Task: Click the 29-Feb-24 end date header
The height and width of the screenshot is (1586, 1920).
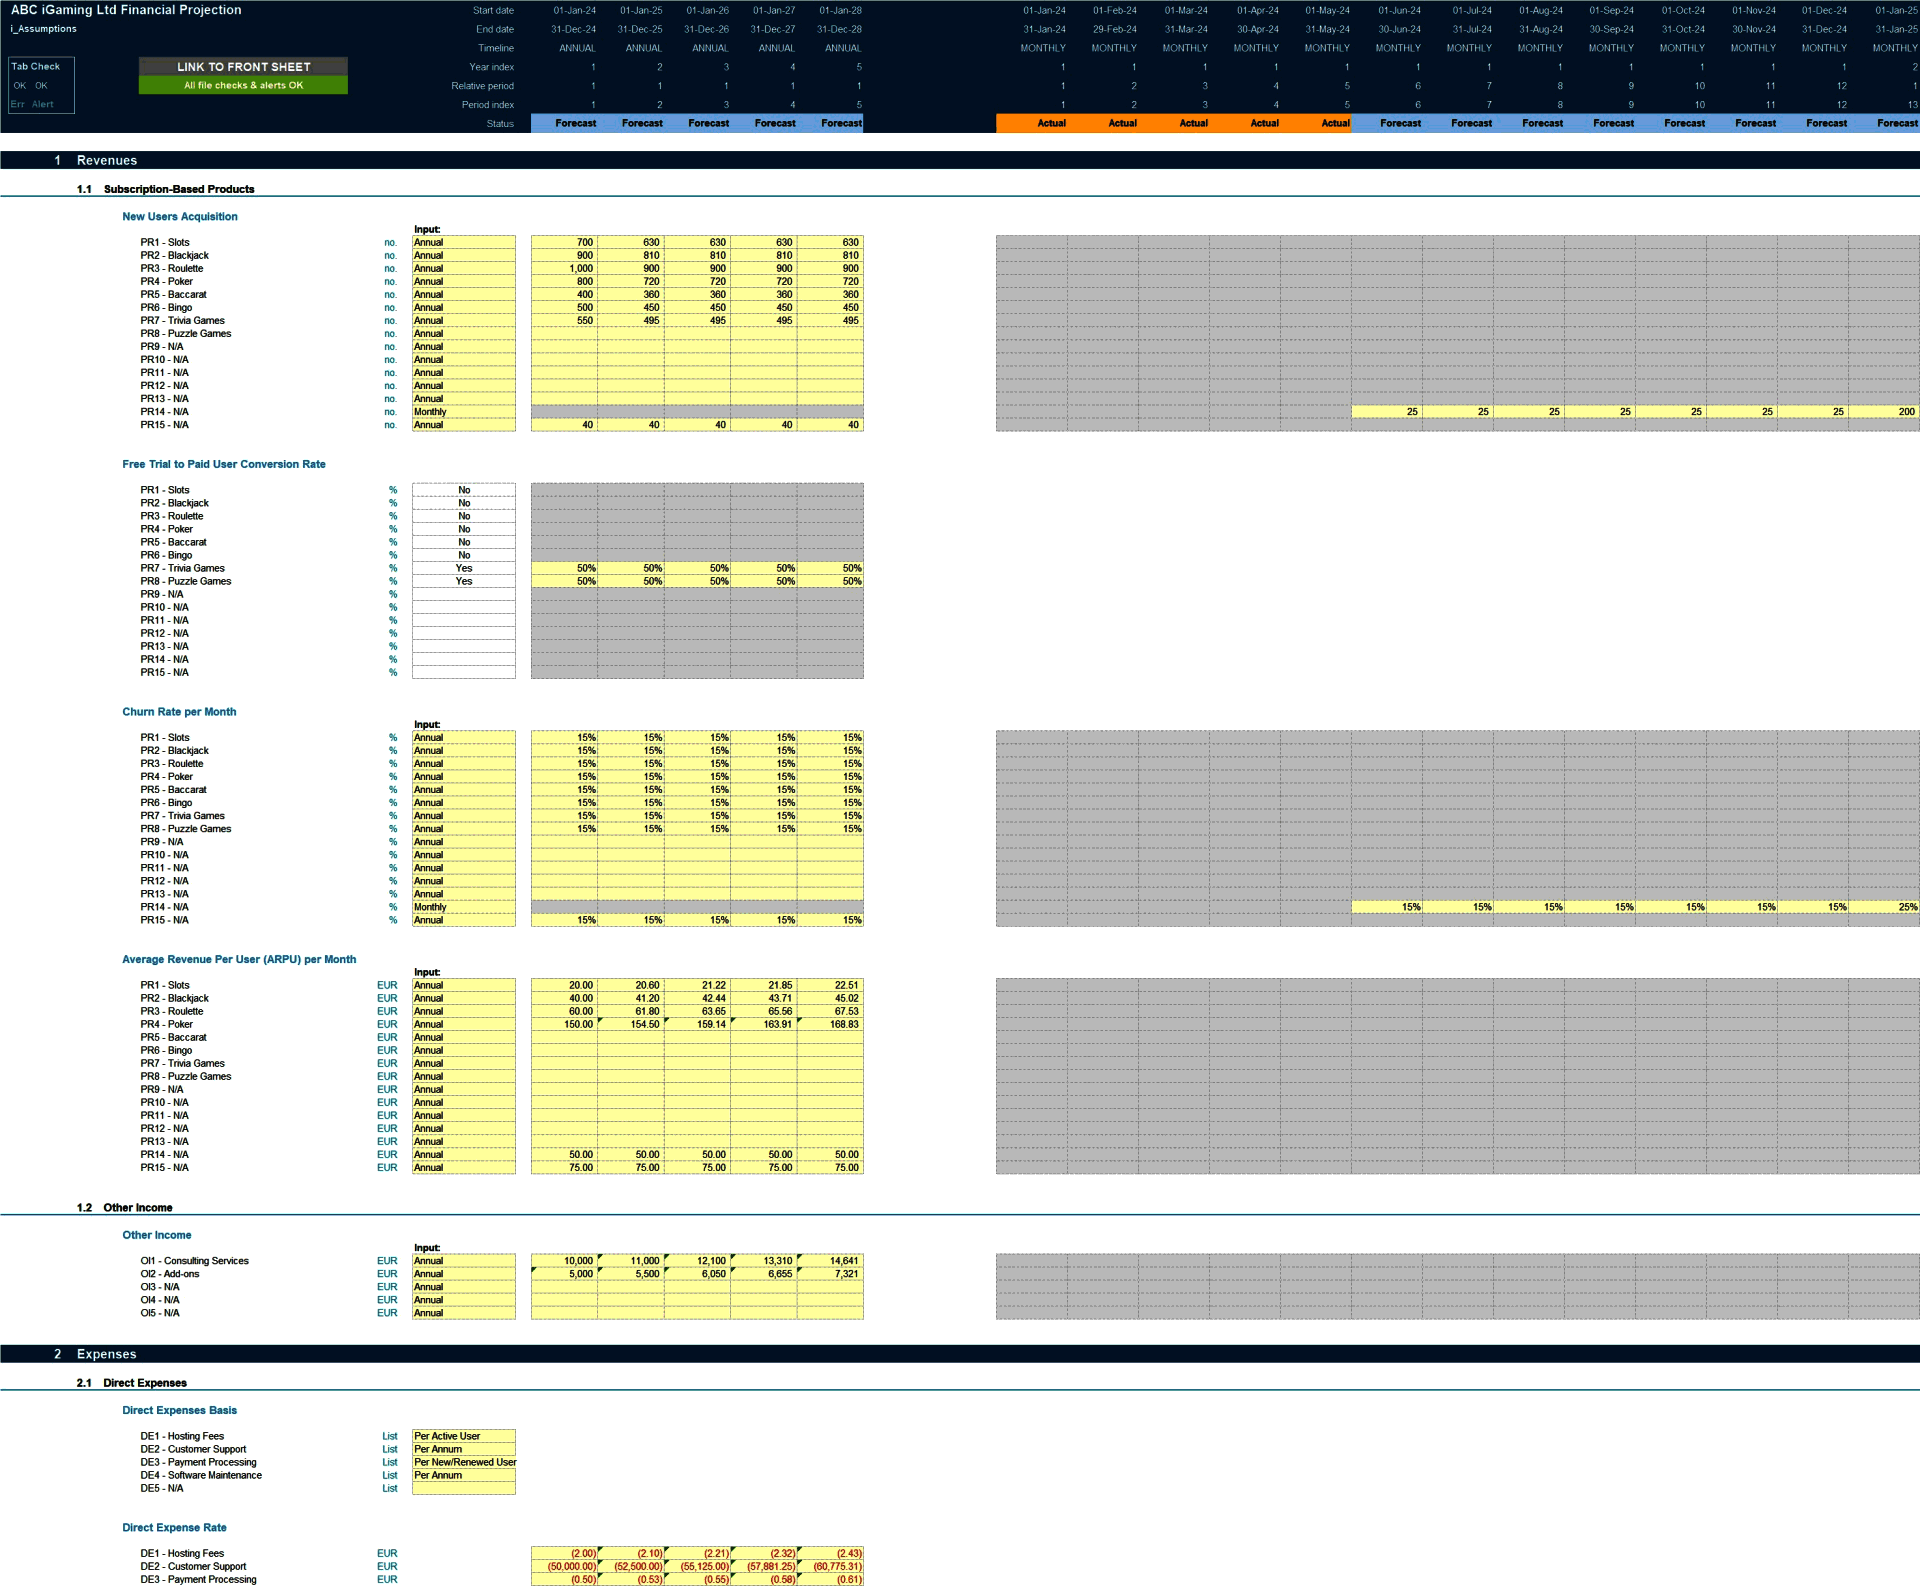Action: click(1115, 29)
